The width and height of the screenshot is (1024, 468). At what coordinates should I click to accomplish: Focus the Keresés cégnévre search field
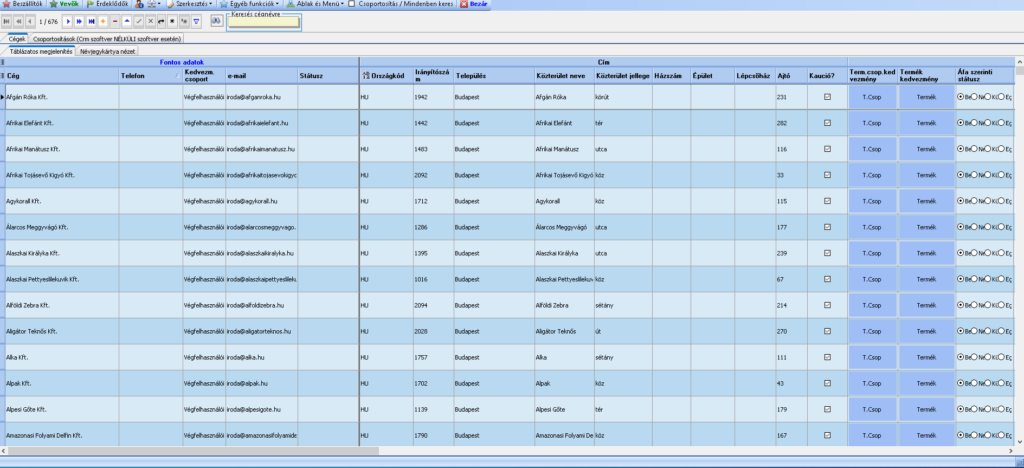[263, 22]
